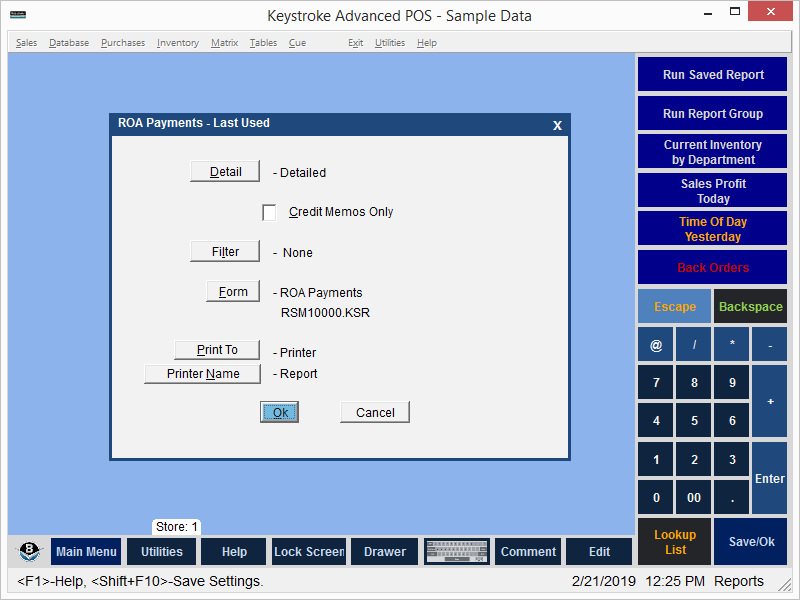Image resolution: width=800 pixels, height=600 pixels.
Task: Click keypad digit 4
Action: coord(656,420)
